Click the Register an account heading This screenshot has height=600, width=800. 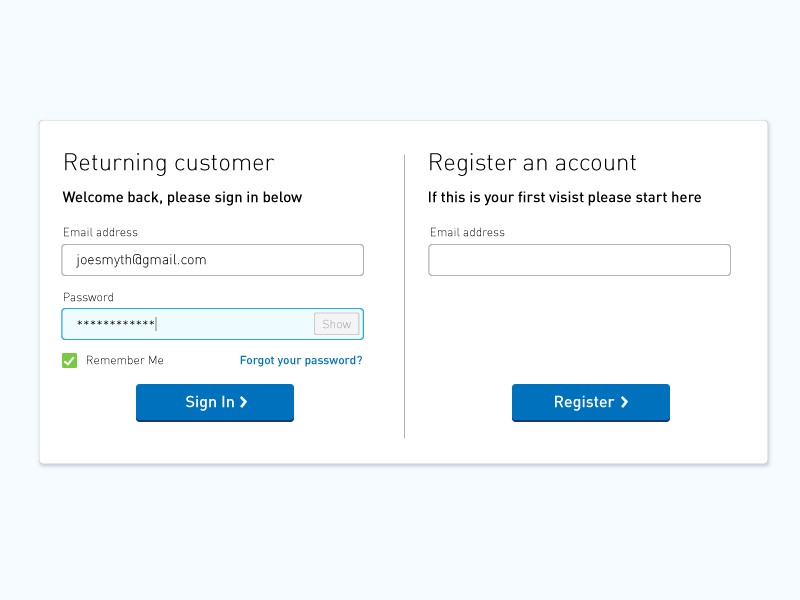pyautogui.click(x=533, y=163)
